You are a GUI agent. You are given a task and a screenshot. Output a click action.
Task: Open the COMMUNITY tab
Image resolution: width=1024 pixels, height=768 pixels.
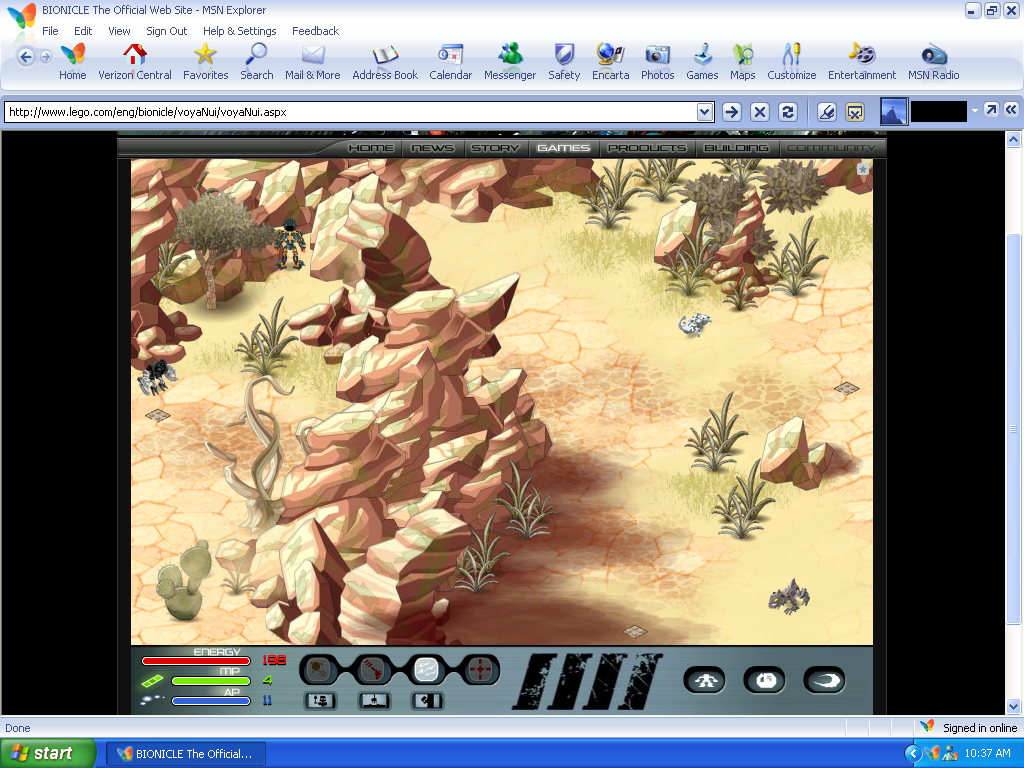(831, 148)
